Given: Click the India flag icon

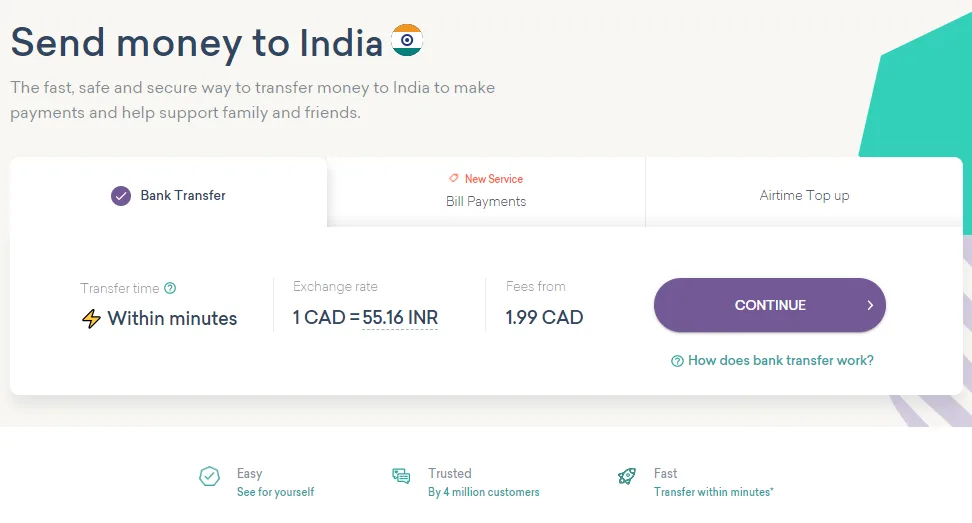Looking at the screenshot, I should (x=407, y=40).
